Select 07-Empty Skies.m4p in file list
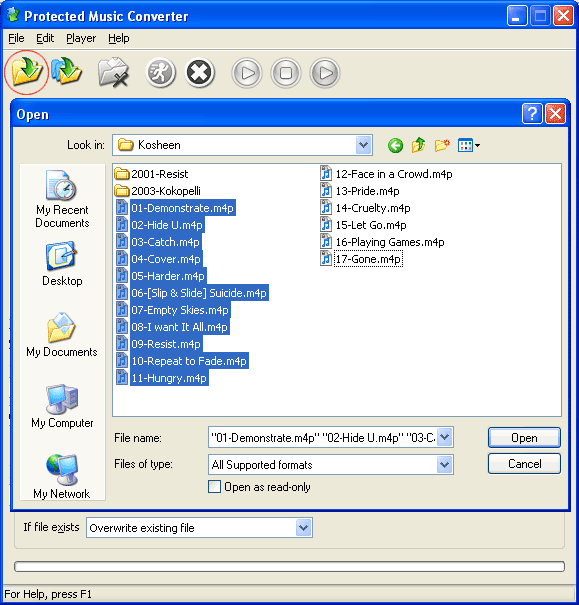This screenshot has width=579, height=605. (173, 310)
